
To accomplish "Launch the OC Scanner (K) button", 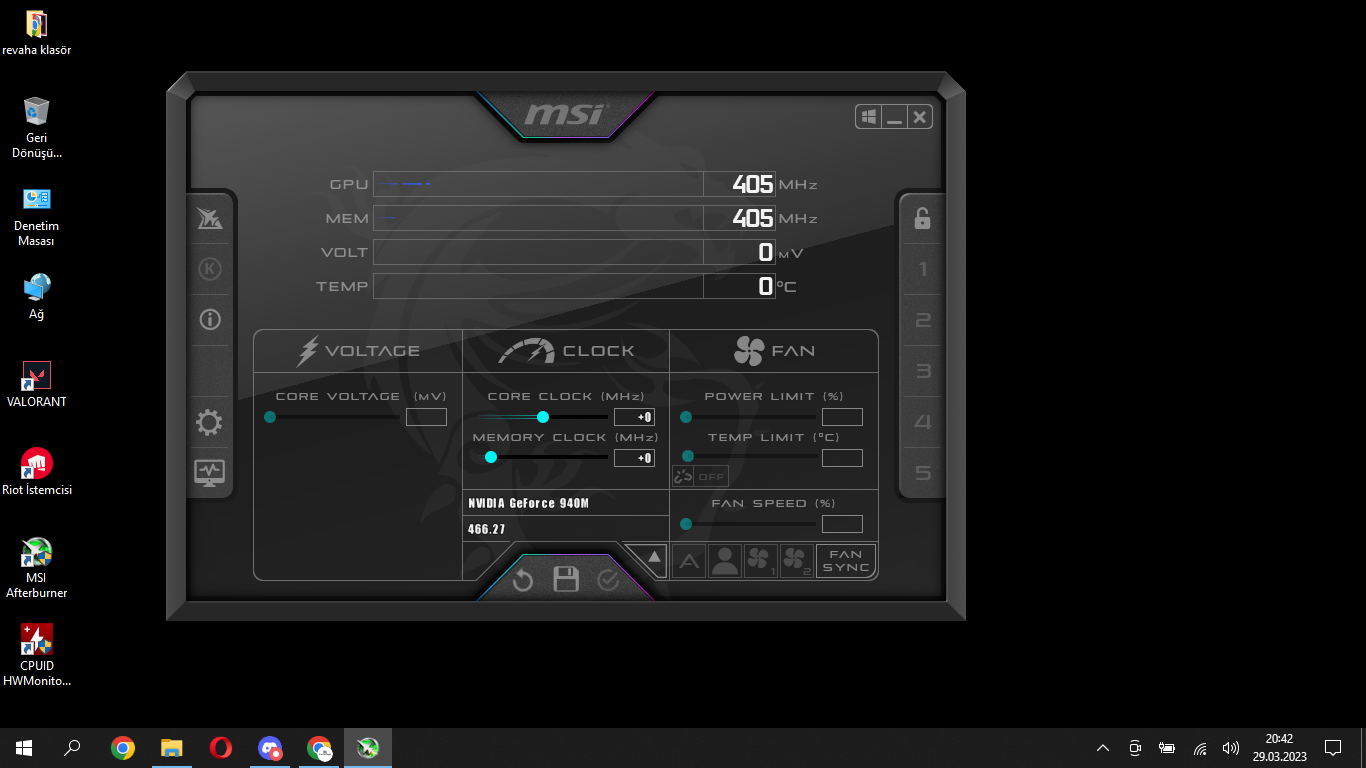I will pos(210,269).
